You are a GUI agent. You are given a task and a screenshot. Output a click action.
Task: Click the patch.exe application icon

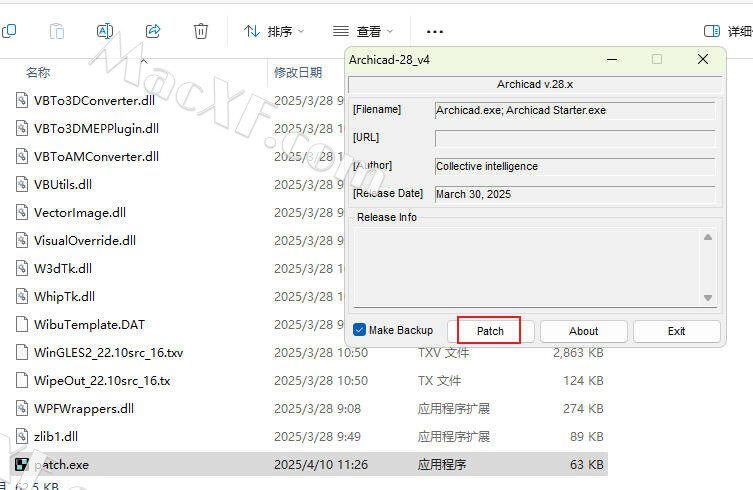pos(22,465)
